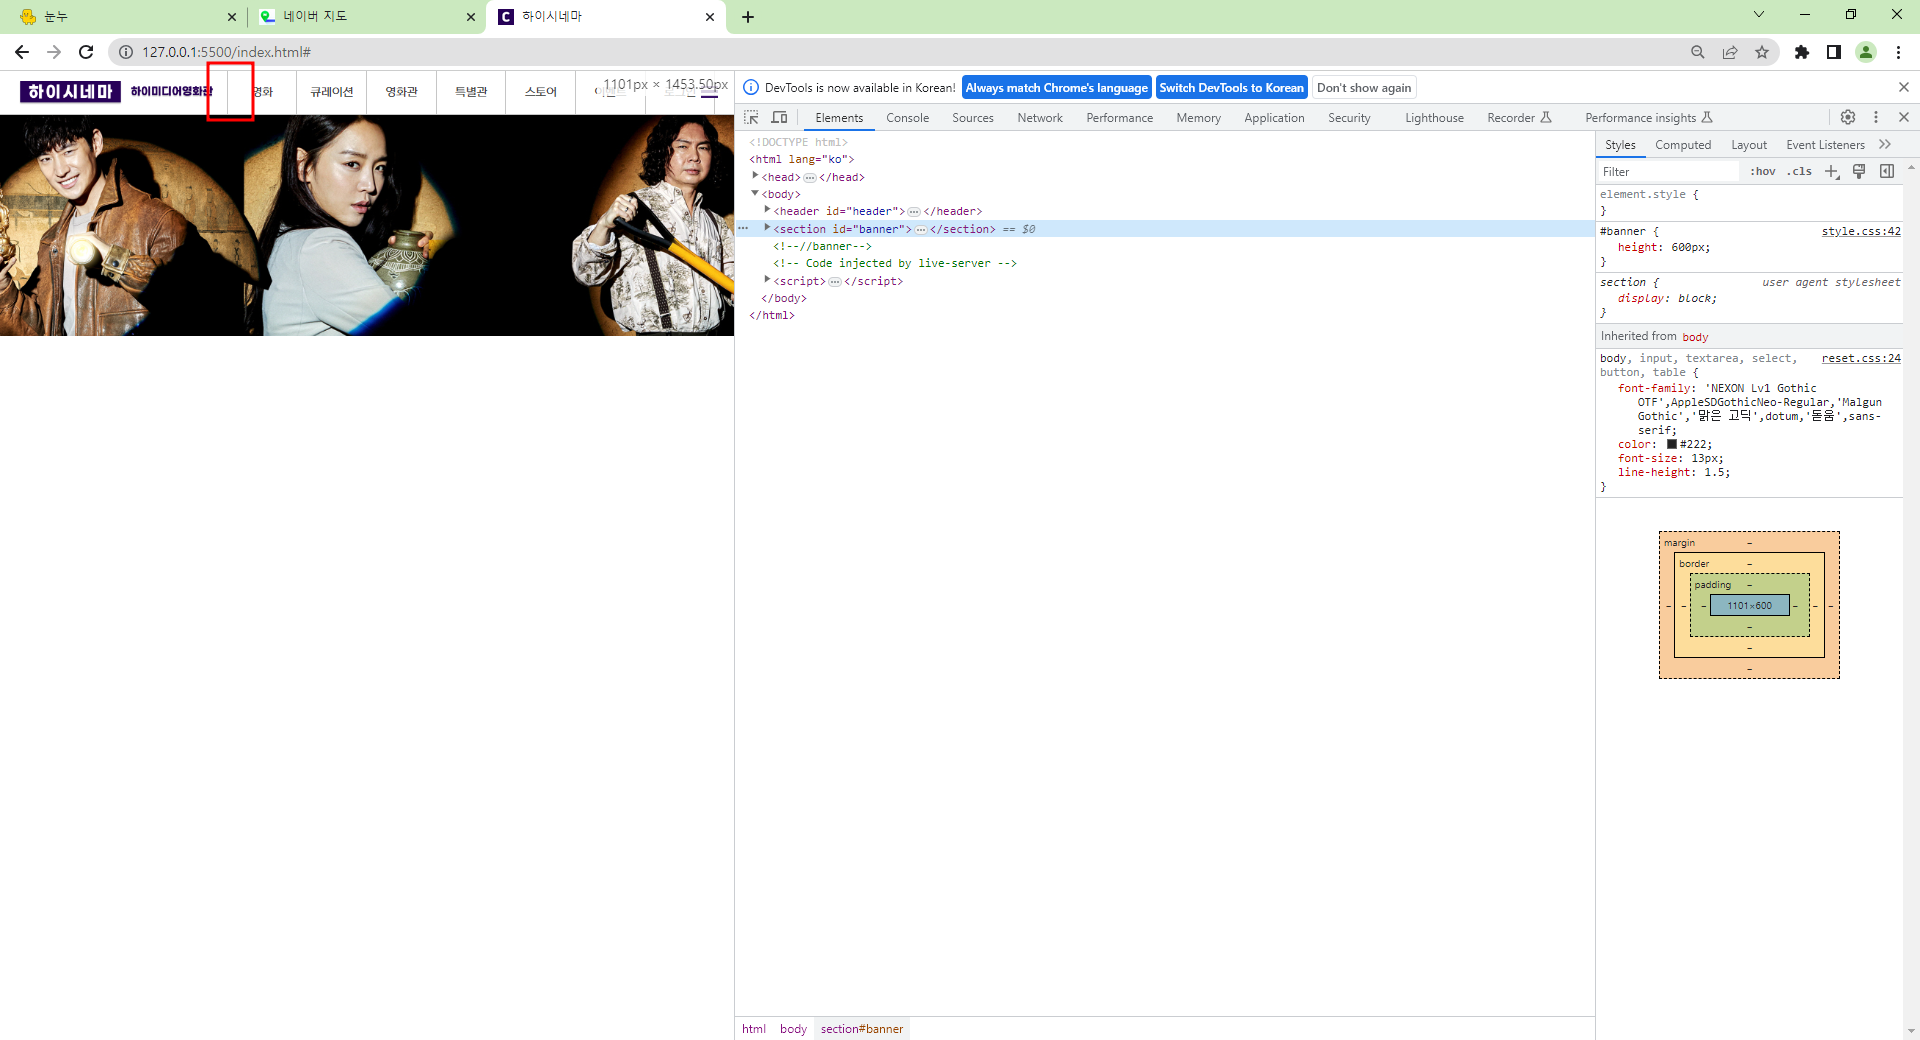Close the 눈누 tab
The image size is (1920, 1040).
(232, 17)
